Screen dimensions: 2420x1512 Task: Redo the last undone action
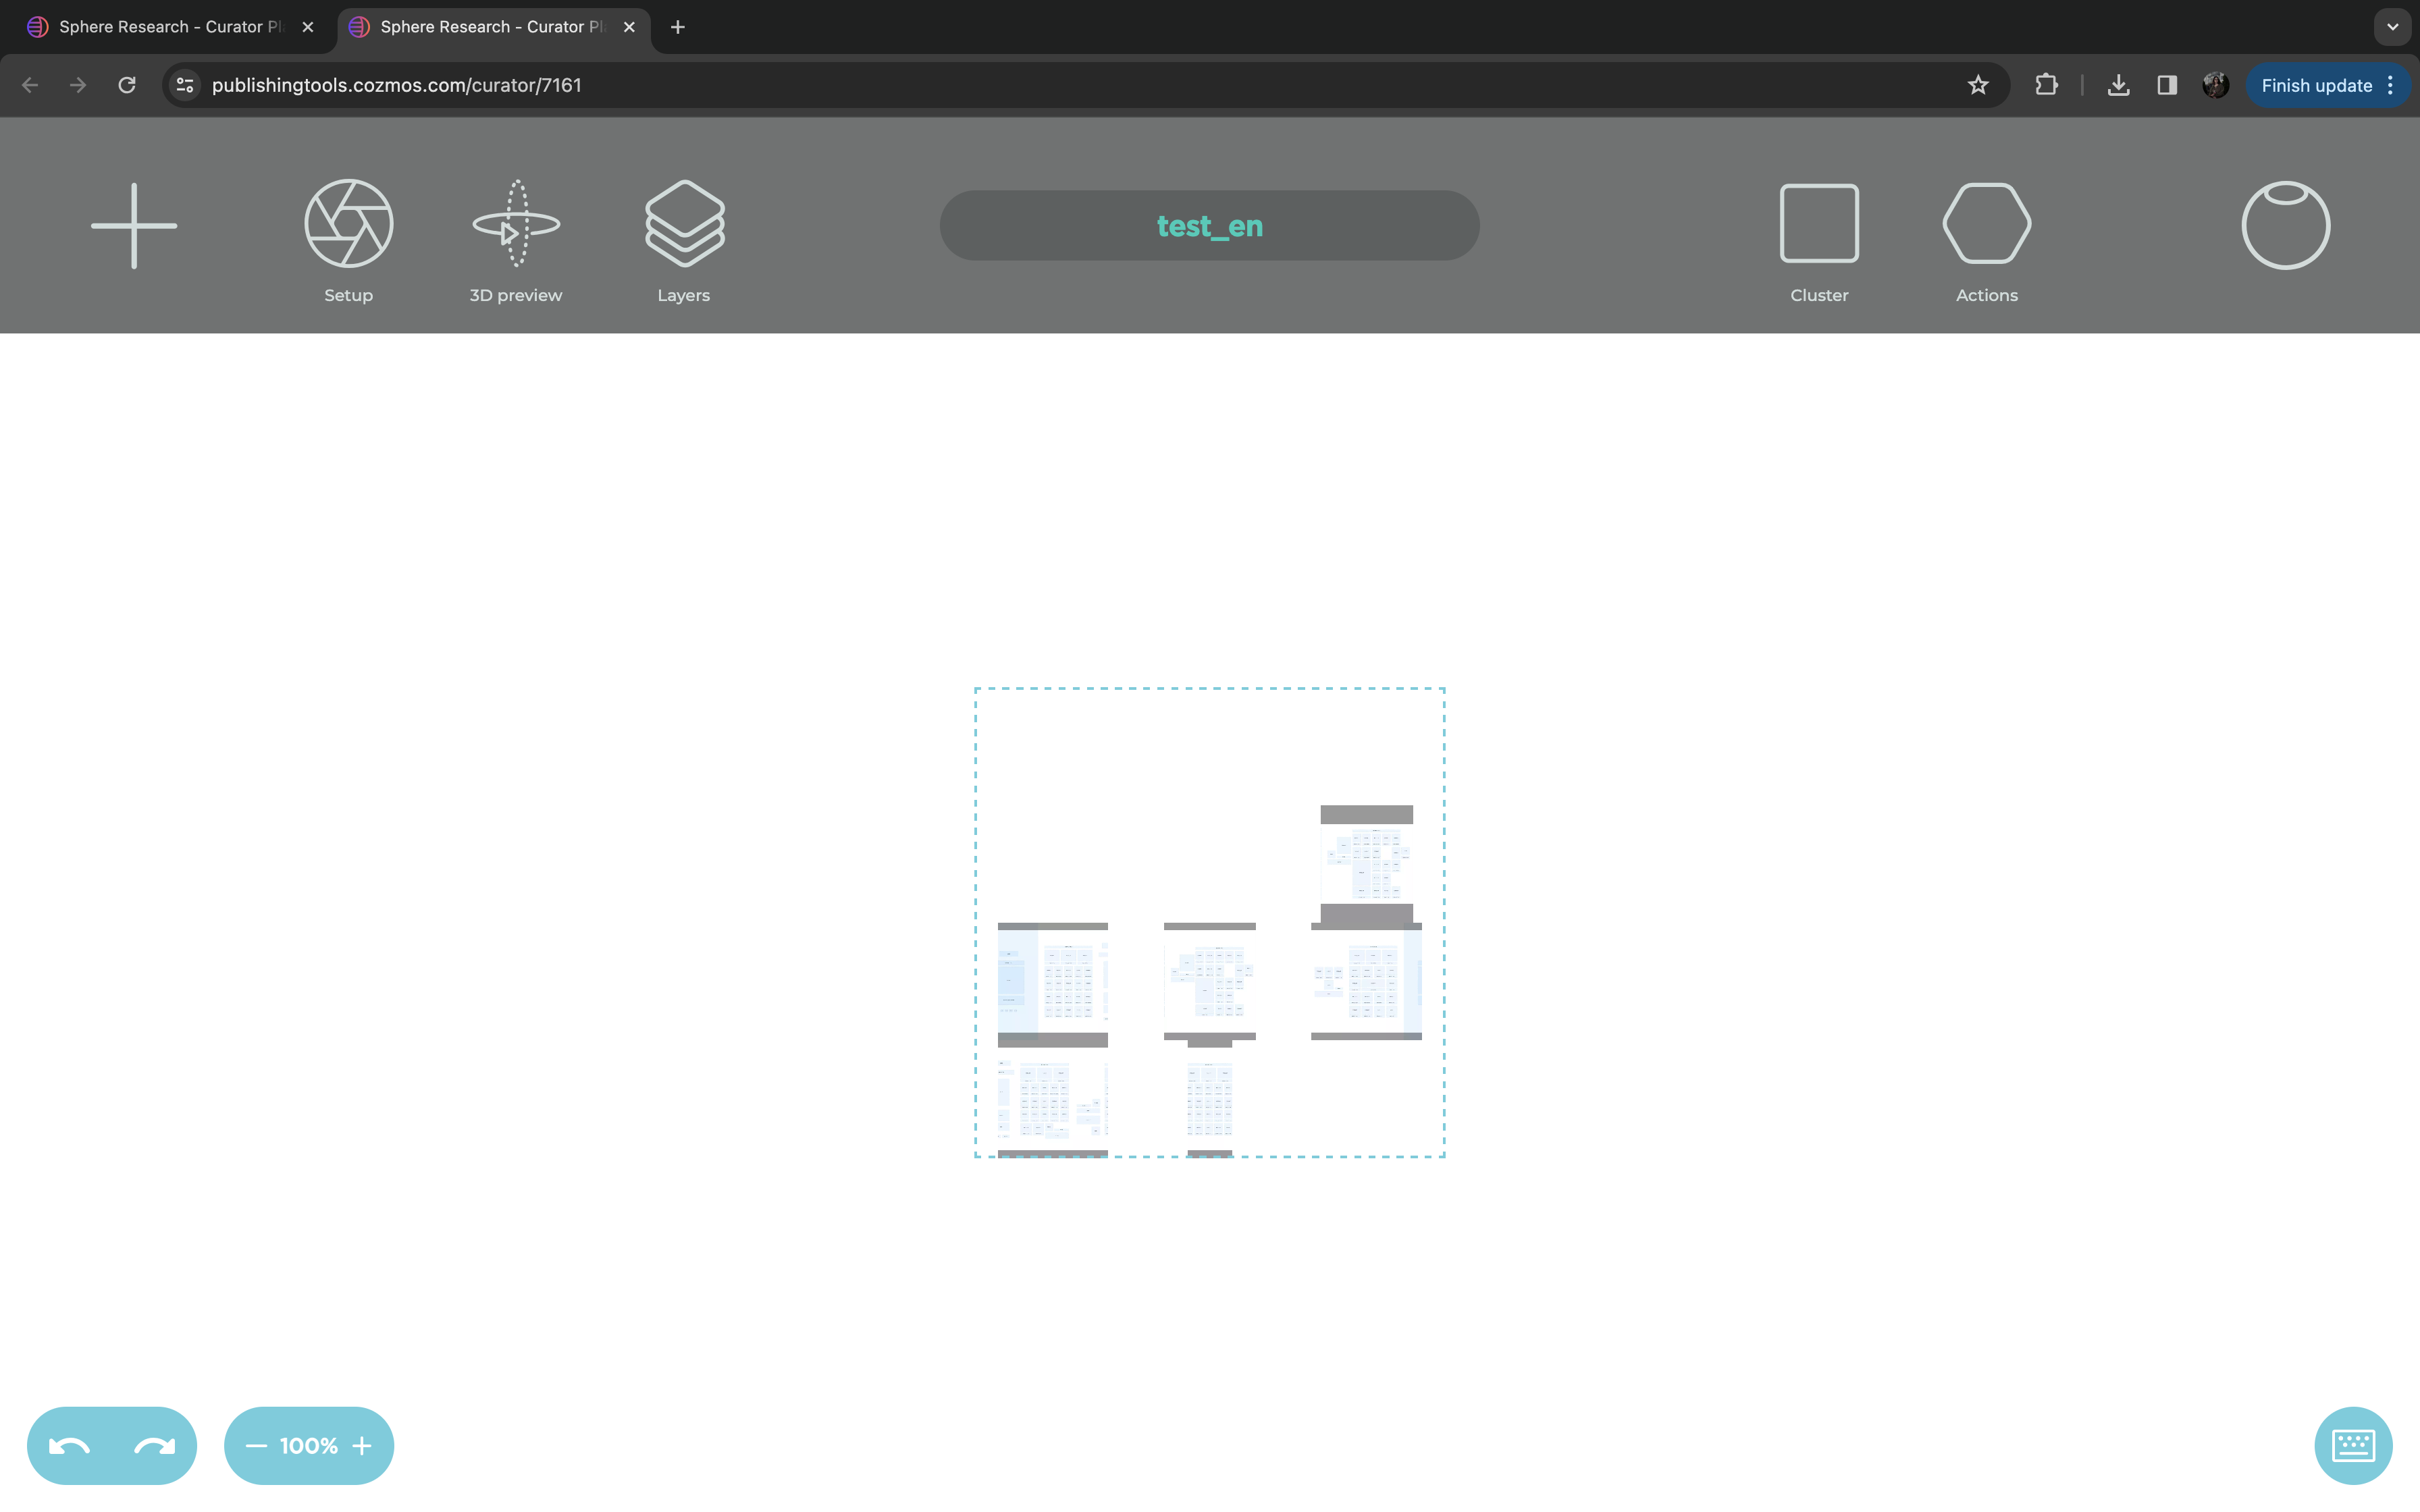point(154,1446)
